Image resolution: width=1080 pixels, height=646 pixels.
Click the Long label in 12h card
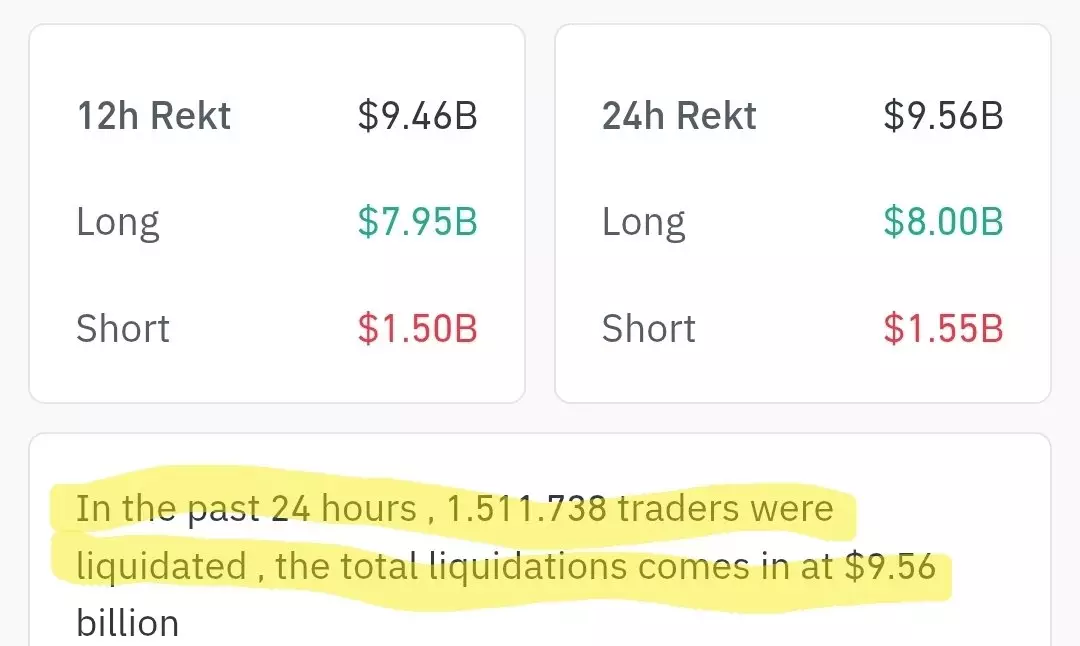[x=118, y=222]
